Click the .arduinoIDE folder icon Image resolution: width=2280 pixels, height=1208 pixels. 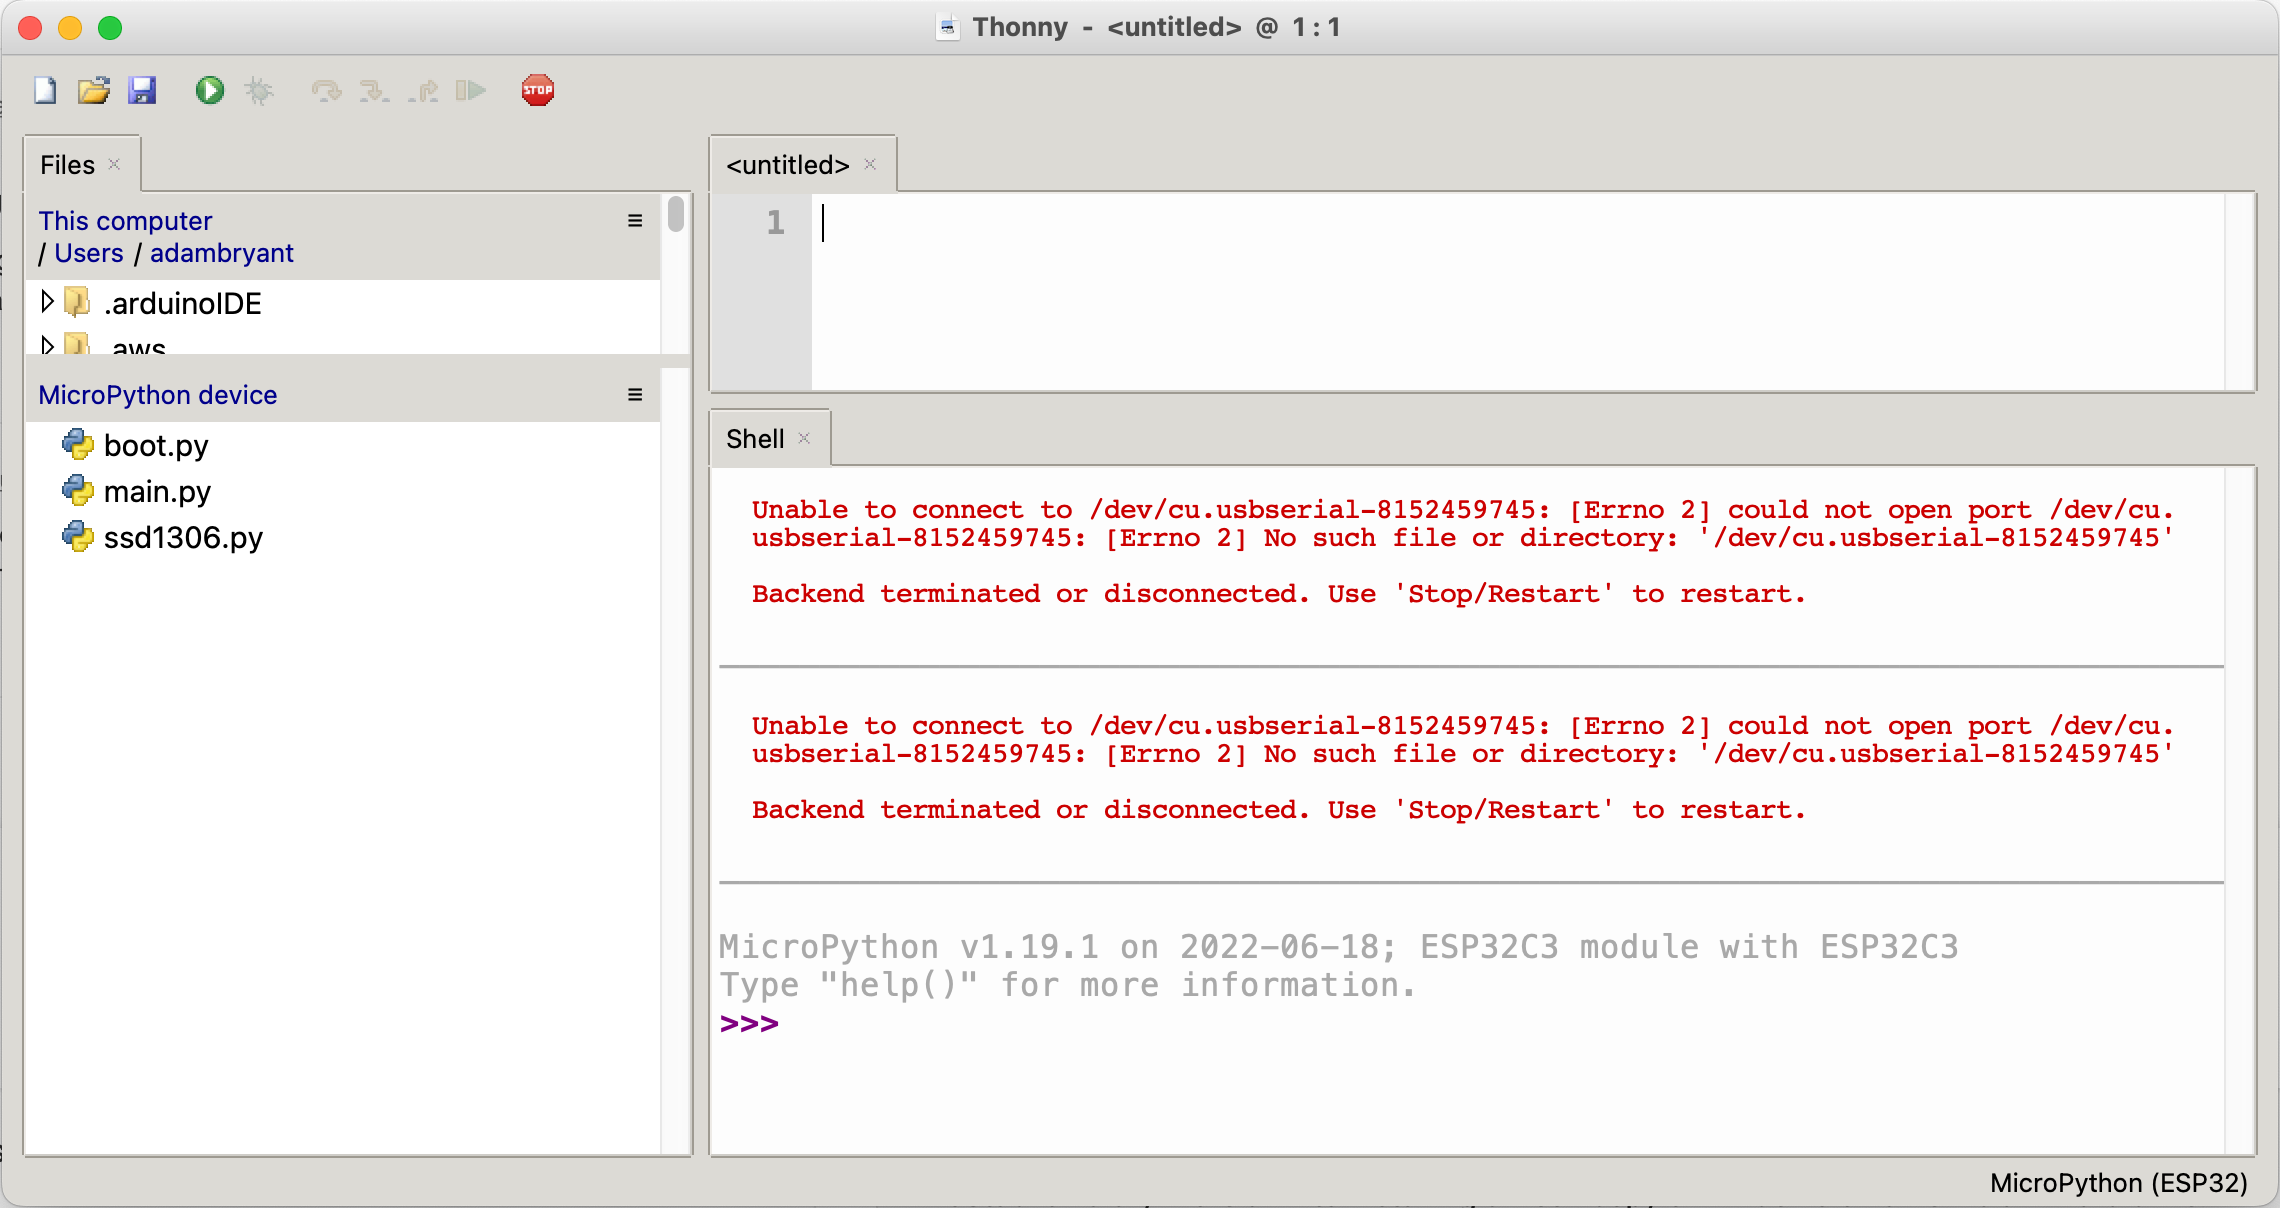click(x=77, y=301)
